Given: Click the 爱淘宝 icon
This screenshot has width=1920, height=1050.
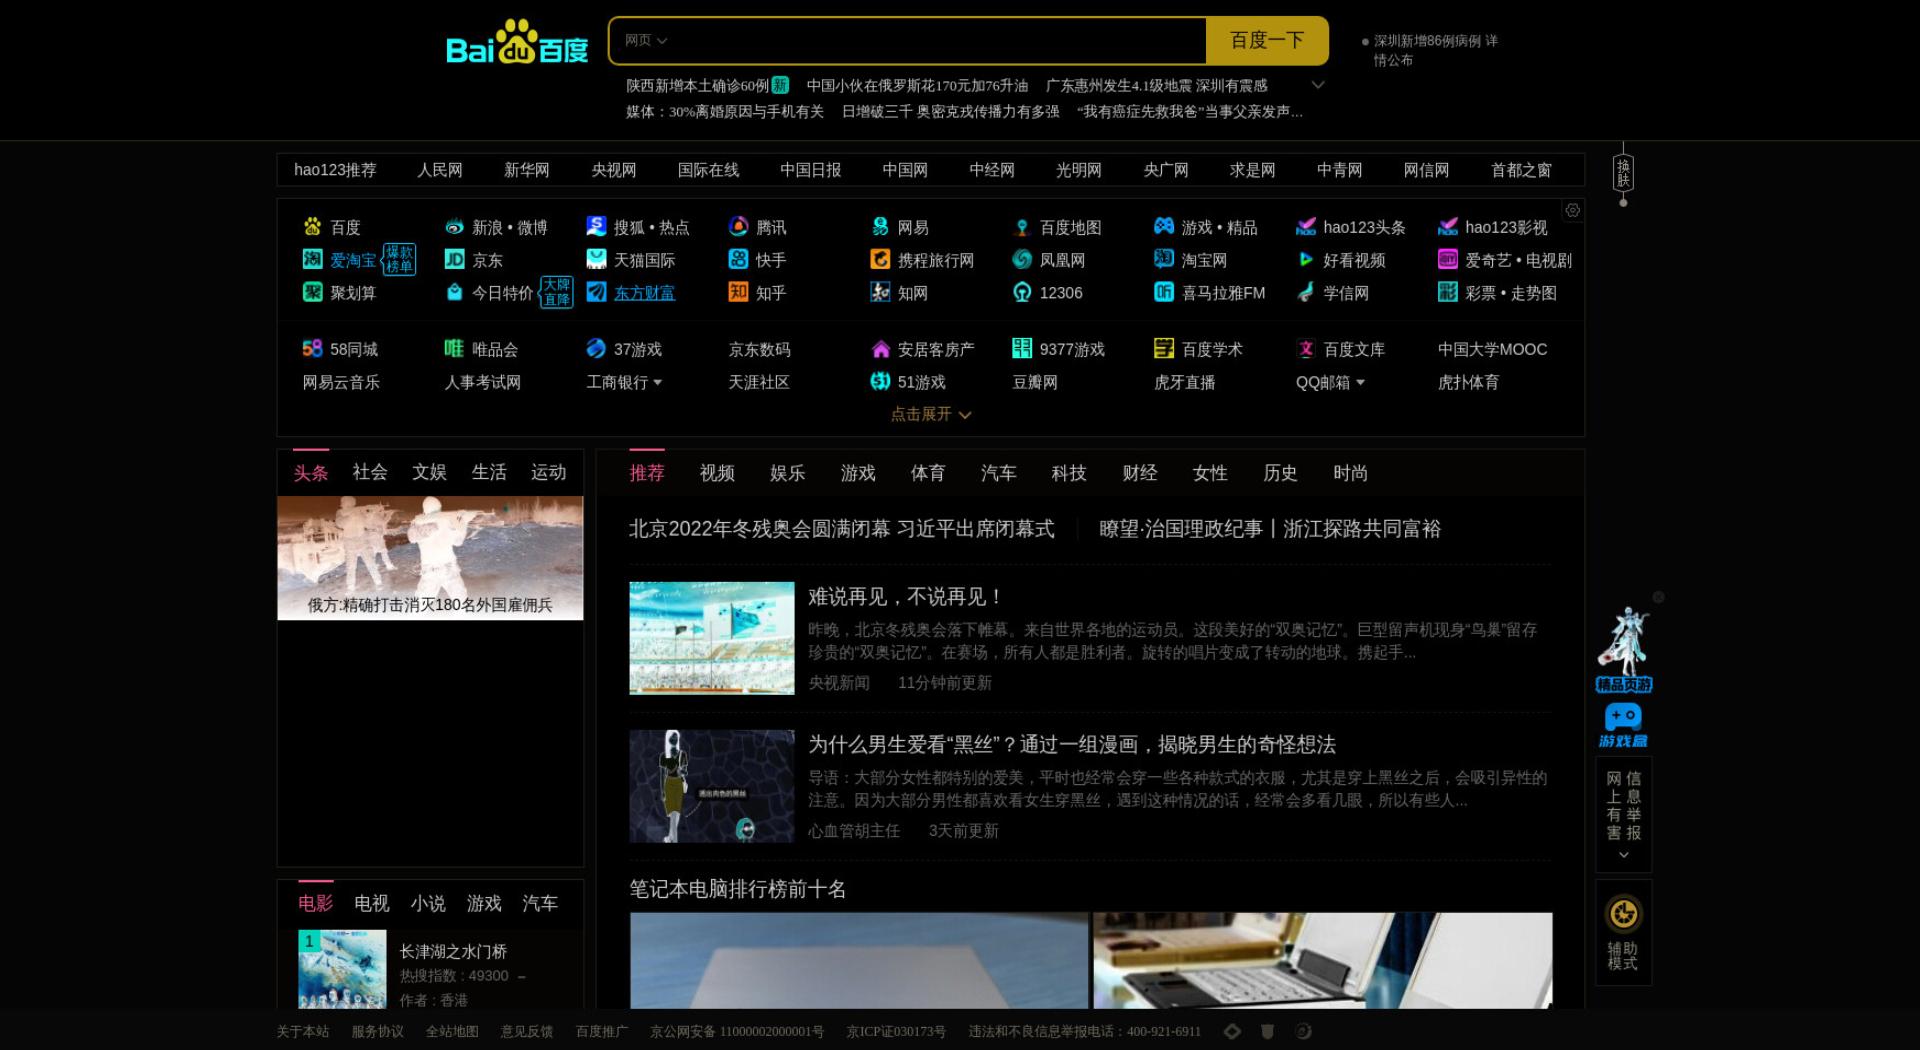Looking at the screenshot, I should pyautogui.click(x=312, y=260).
